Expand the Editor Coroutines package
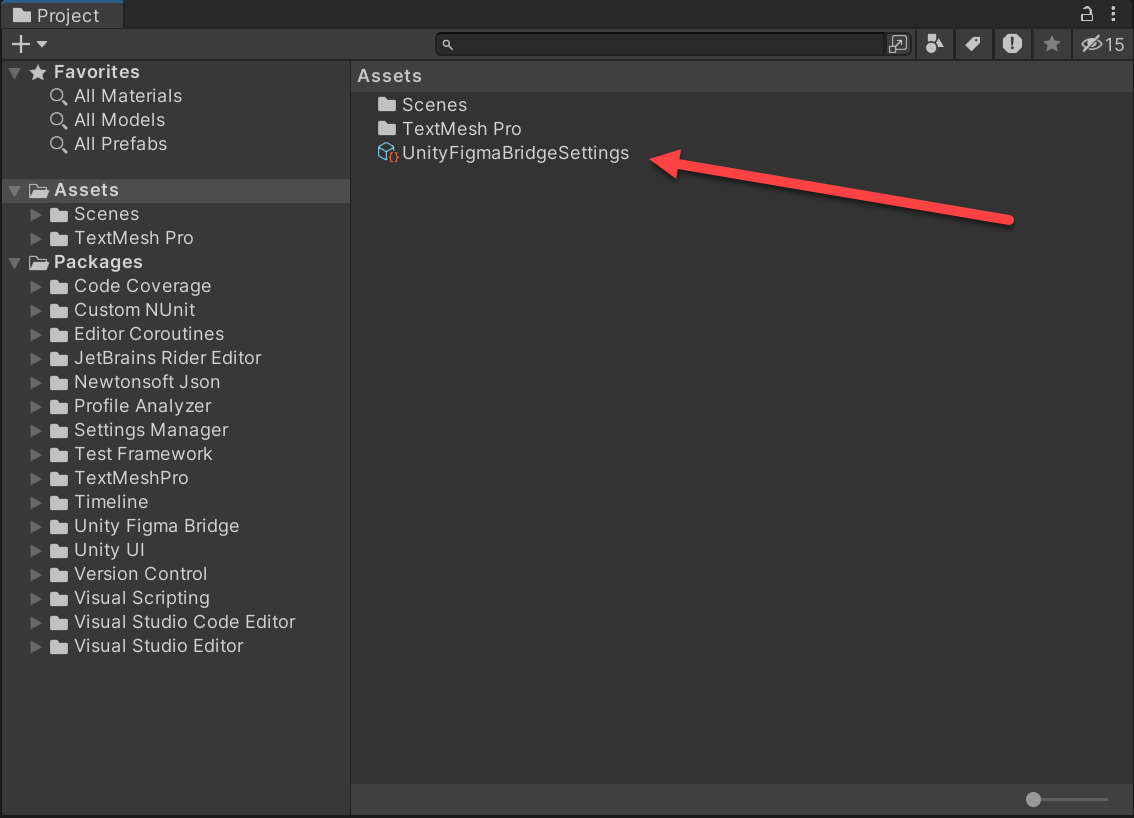The width and height of the screenshot is (1134, 818). [35, 335]
